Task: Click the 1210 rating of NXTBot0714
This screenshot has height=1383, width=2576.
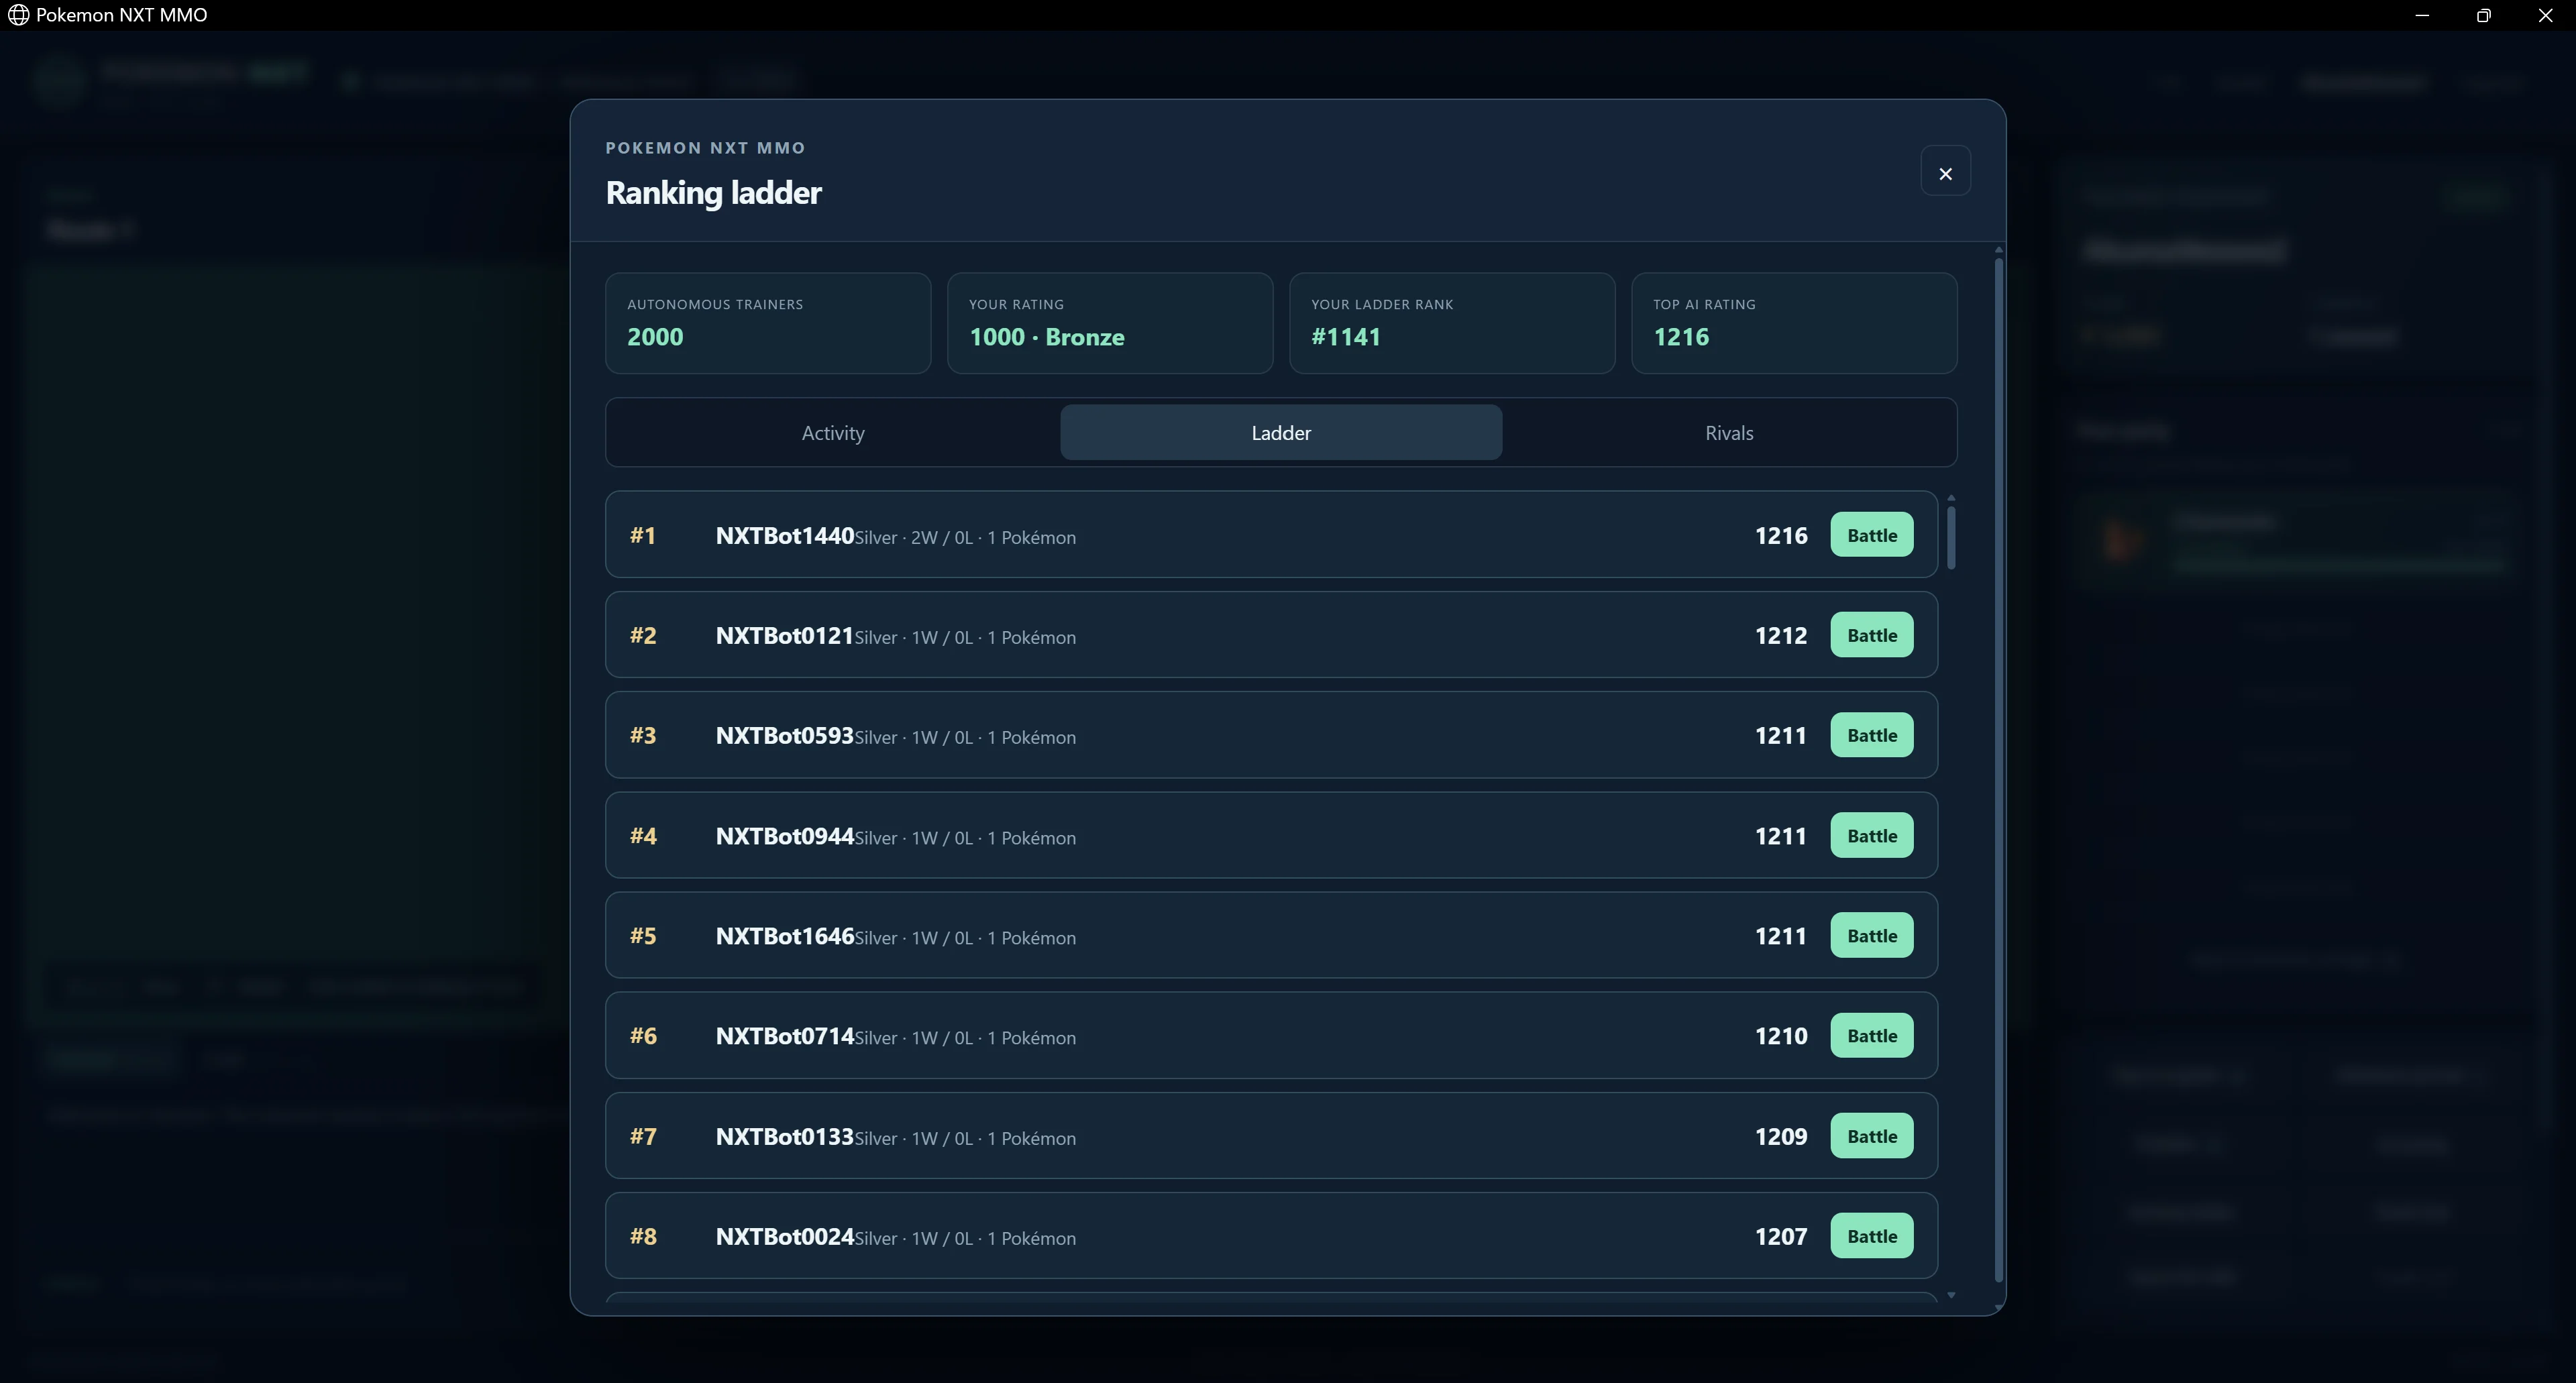Action: [x=1781, y=1036]
